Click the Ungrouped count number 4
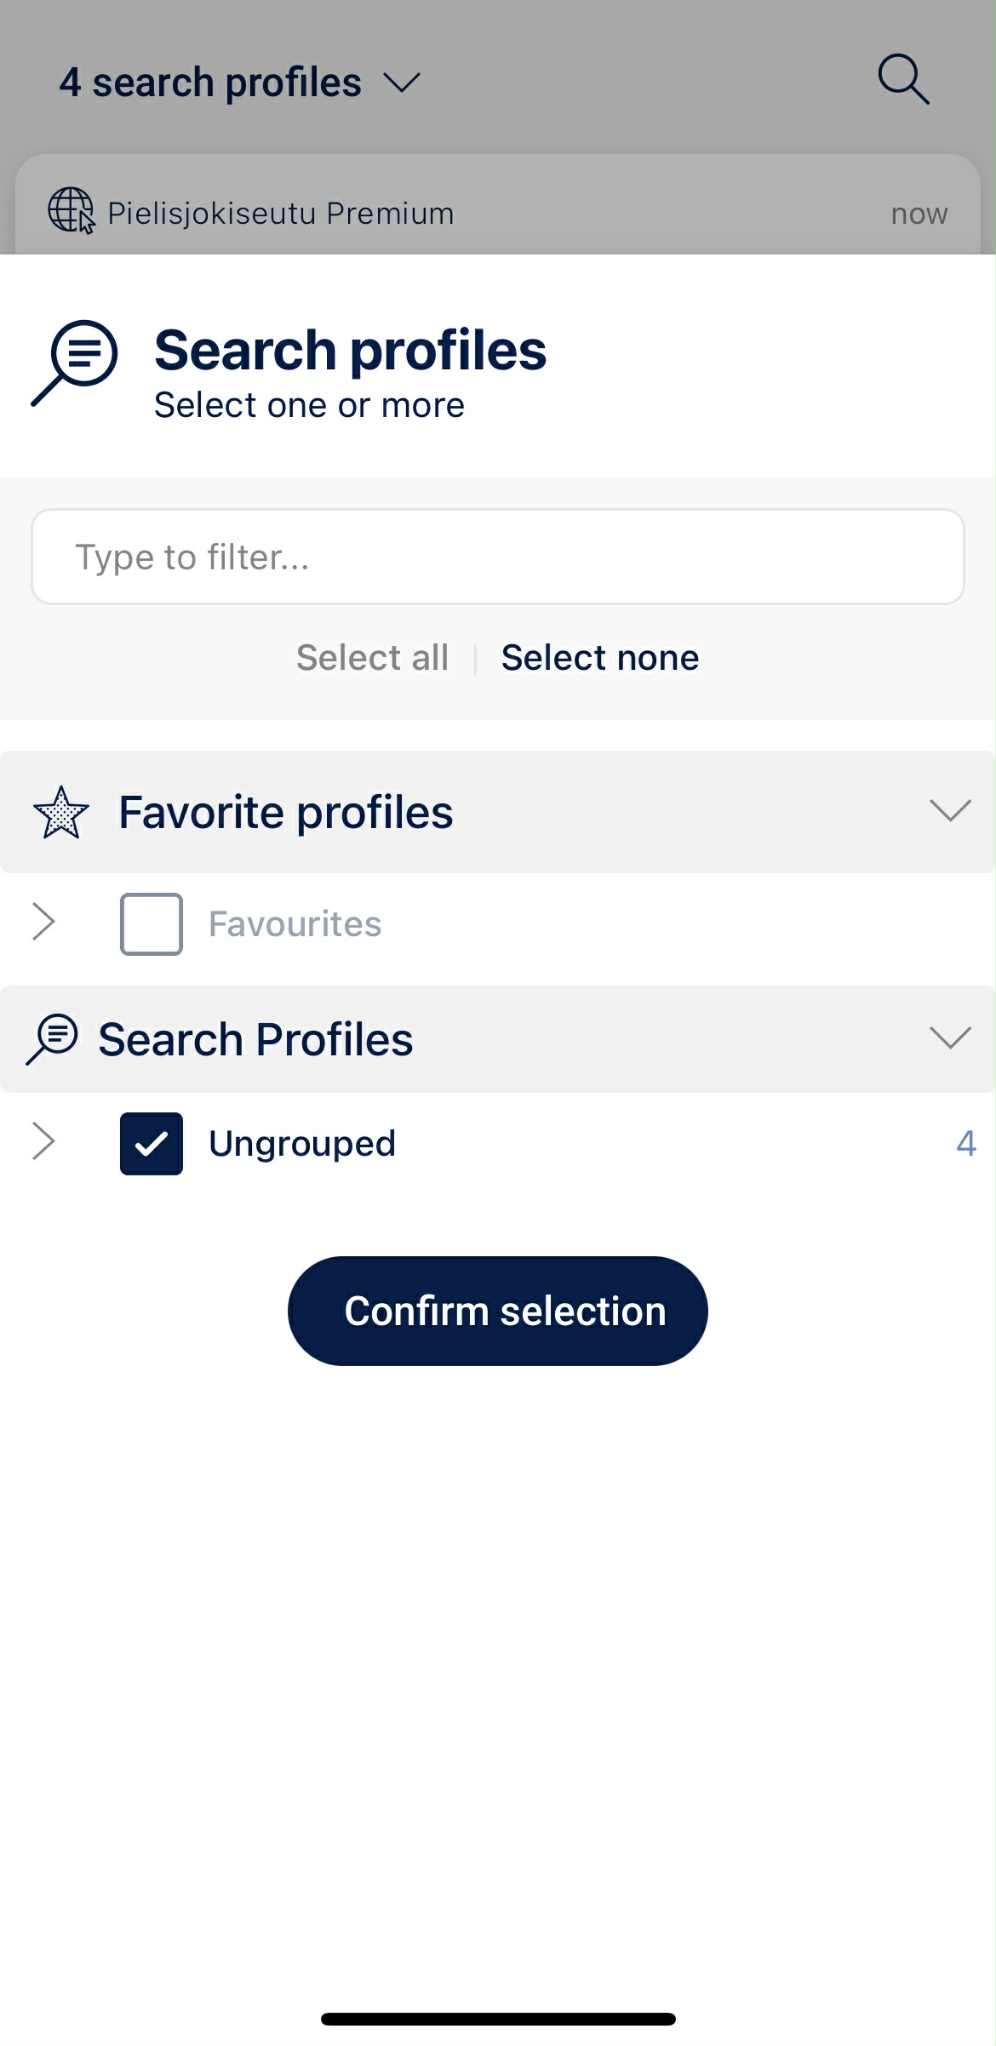 pyautogui.click(x=965, y=1143)
